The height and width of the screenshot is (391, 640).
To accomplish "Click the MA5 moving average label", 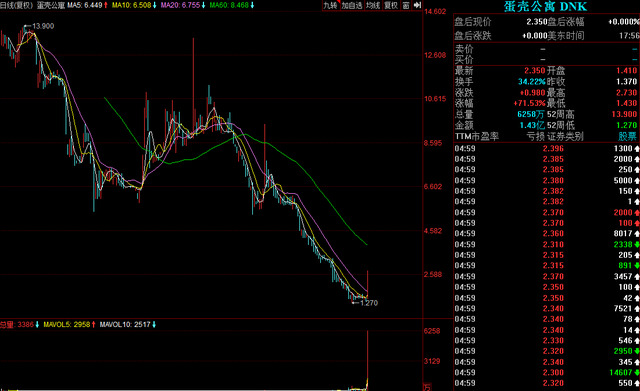I will 88,5.
